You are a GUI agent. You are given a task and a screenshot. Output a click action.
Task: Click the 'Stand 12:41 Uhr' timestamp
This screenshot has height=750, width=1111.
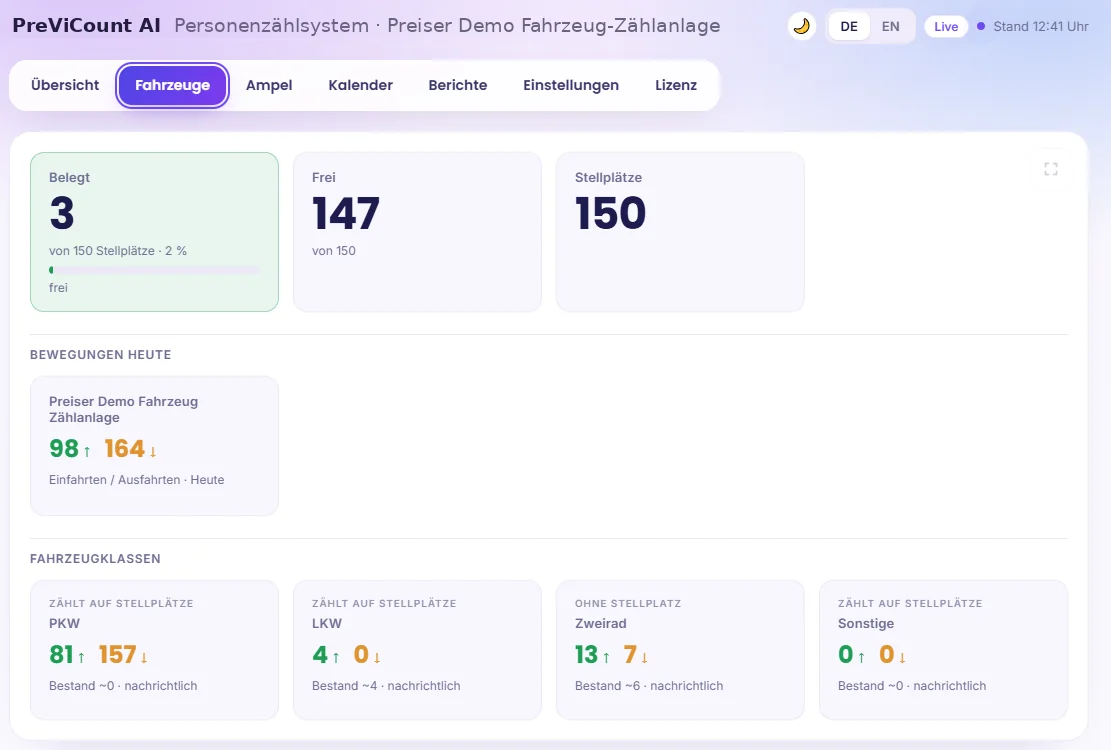point(1040,26)
